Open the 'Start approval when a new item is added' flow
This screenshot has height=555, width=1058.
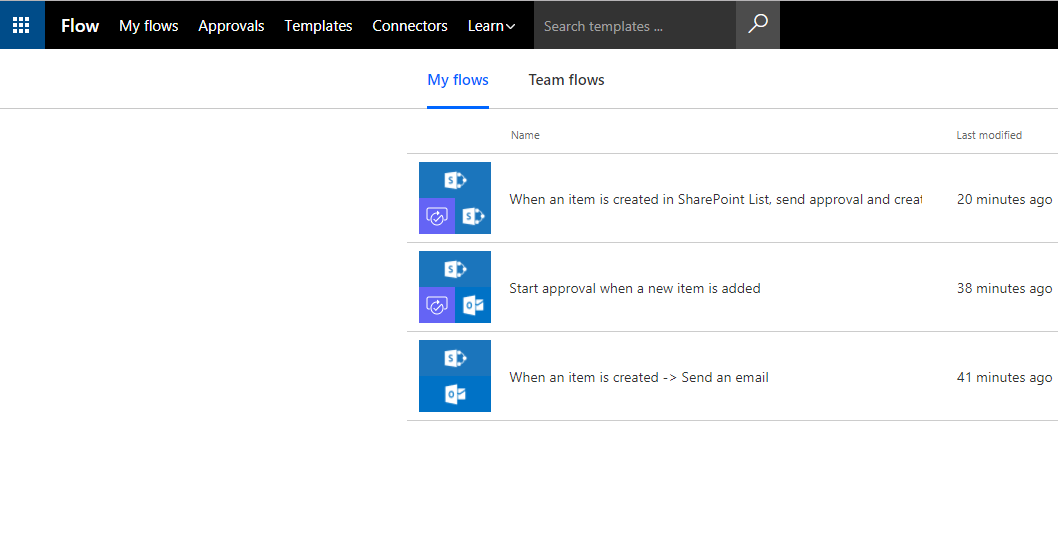(635, 288)
